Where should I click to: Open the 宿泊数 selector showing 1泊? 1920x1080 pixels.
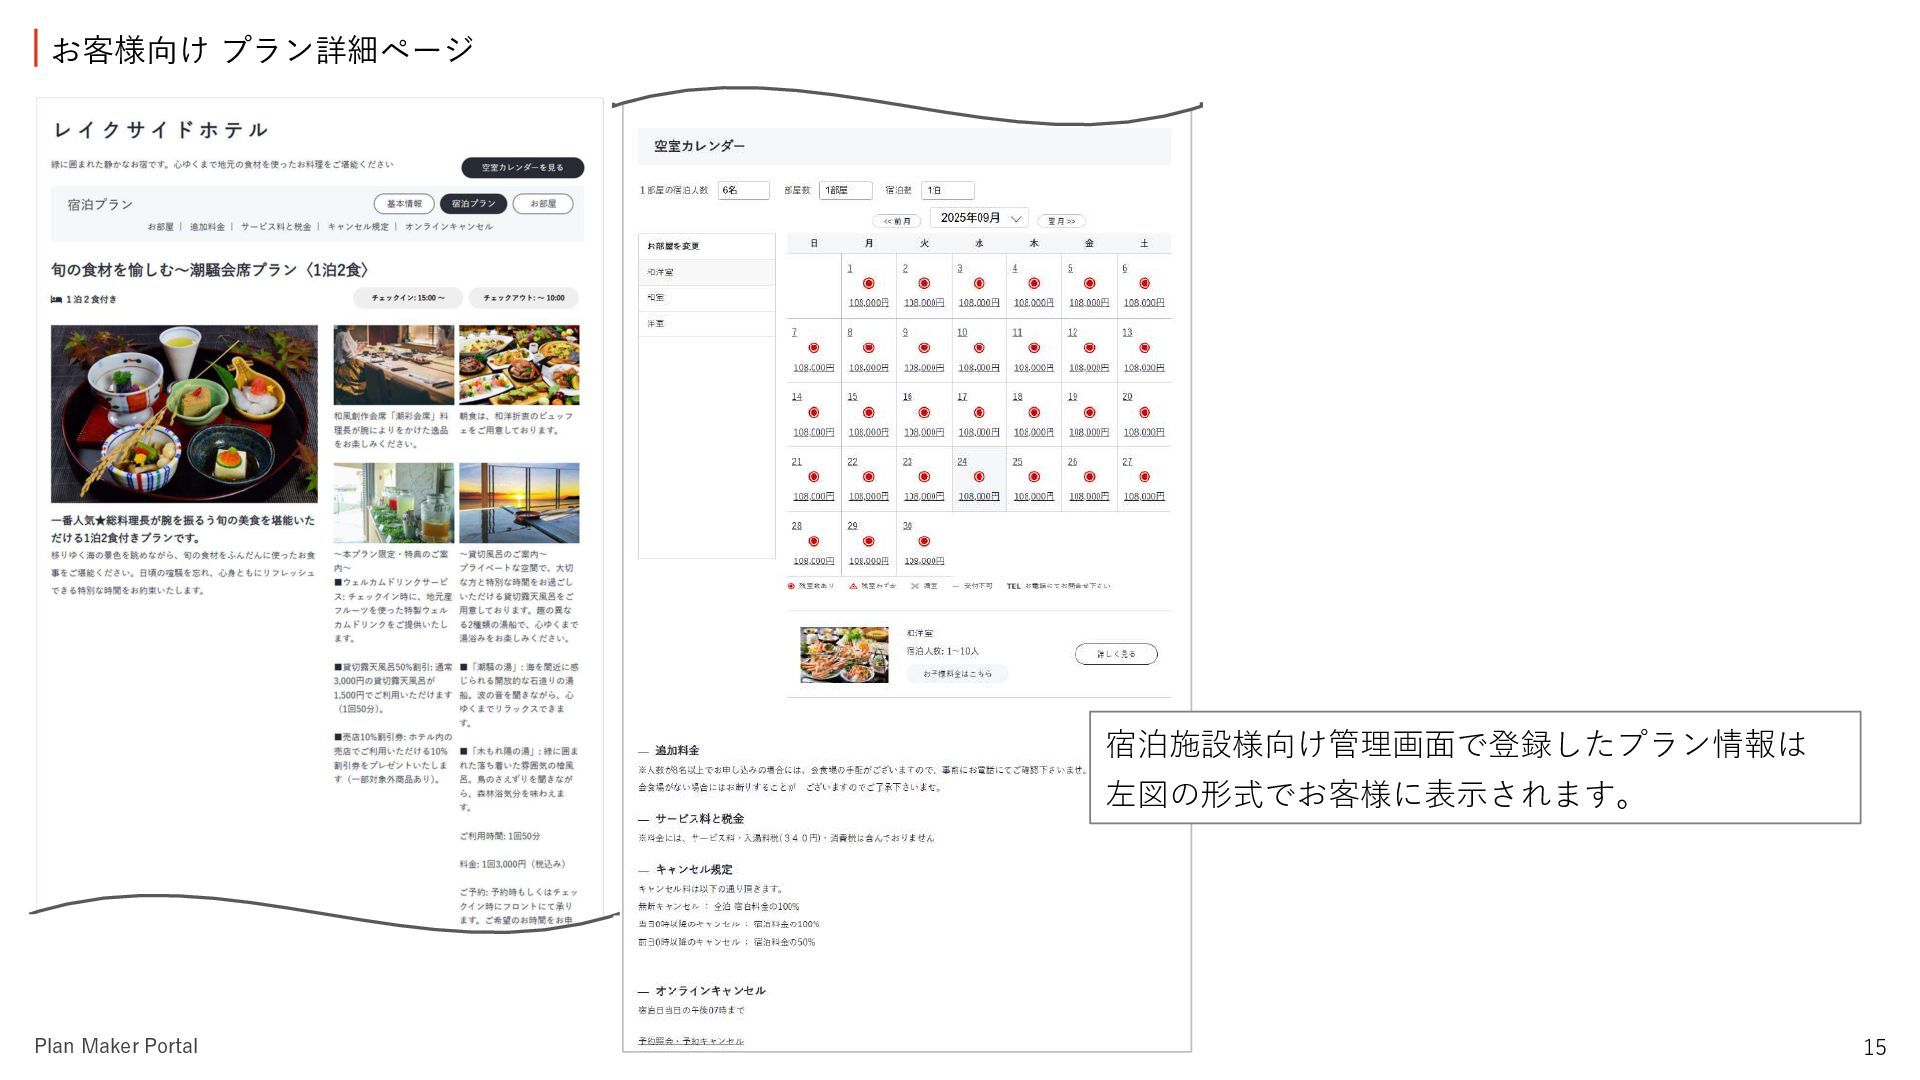click(947, 190)
